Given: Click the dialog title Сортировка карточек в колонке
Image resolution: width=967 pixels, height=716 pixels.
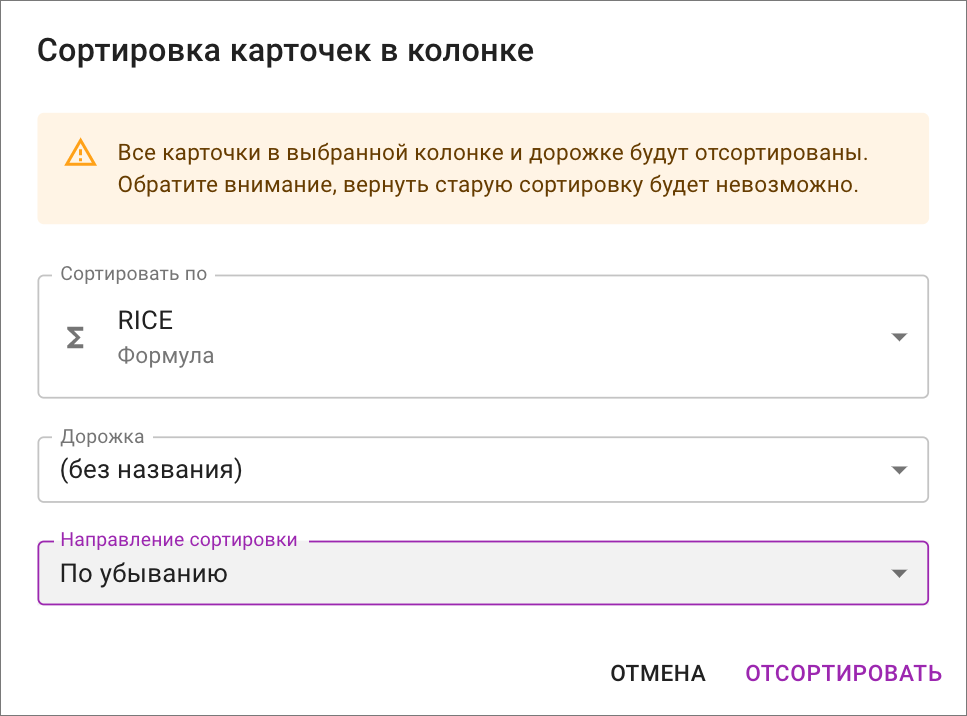Looking at the screenshot, I should [x=285, y=50].
